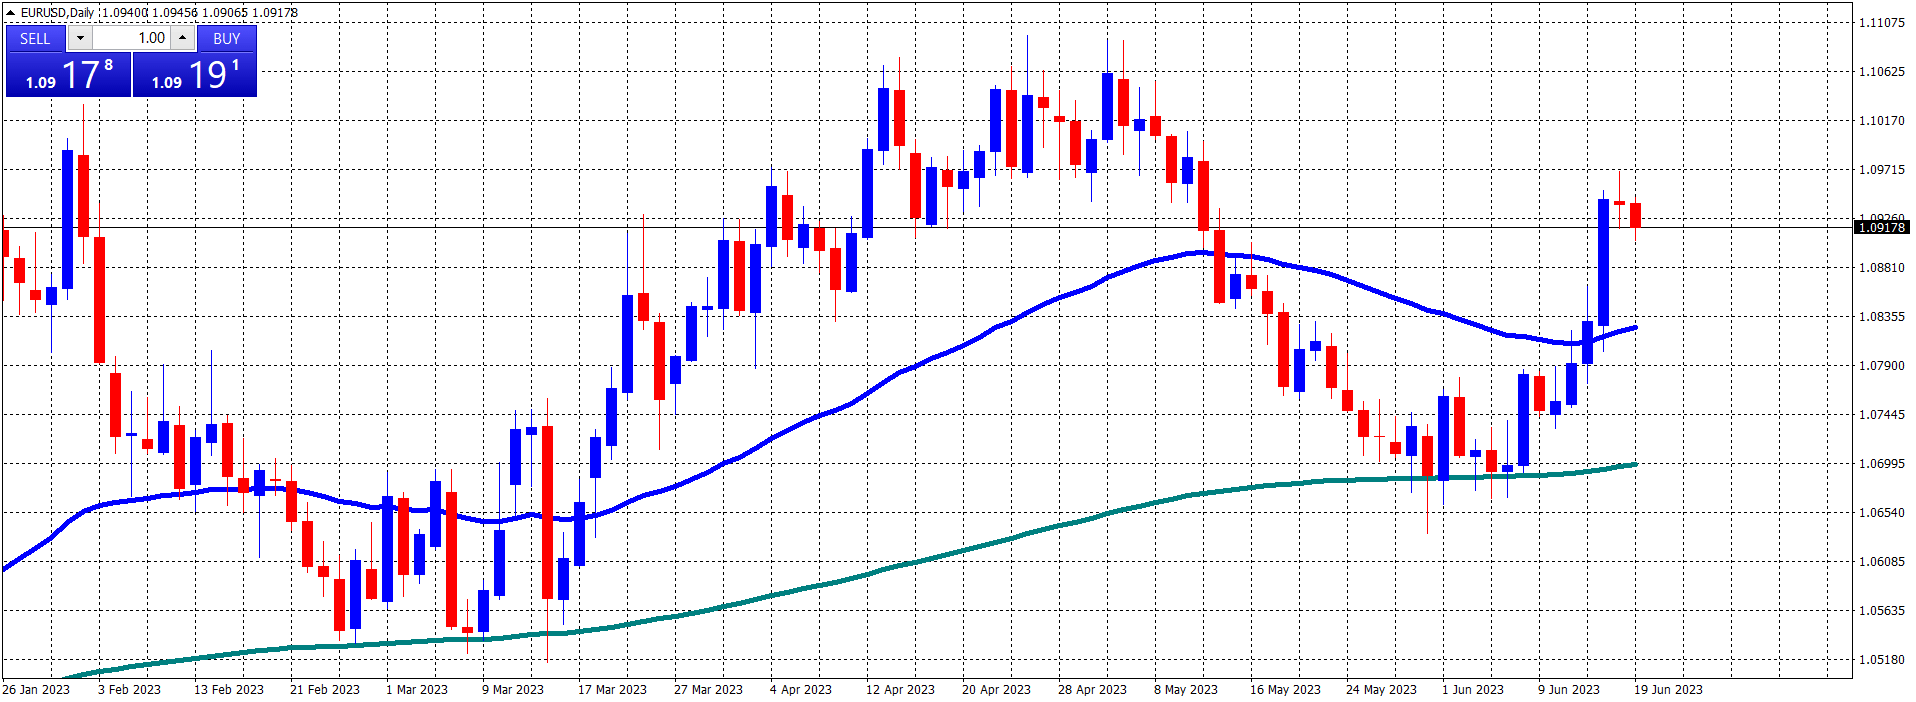Click the 8 May 2023 date label

[x=1186, y=689]
